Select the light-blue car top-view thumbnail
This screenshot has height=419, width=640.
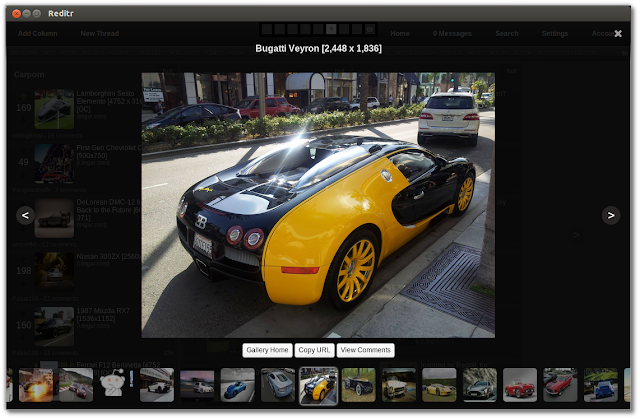[278, 385]
